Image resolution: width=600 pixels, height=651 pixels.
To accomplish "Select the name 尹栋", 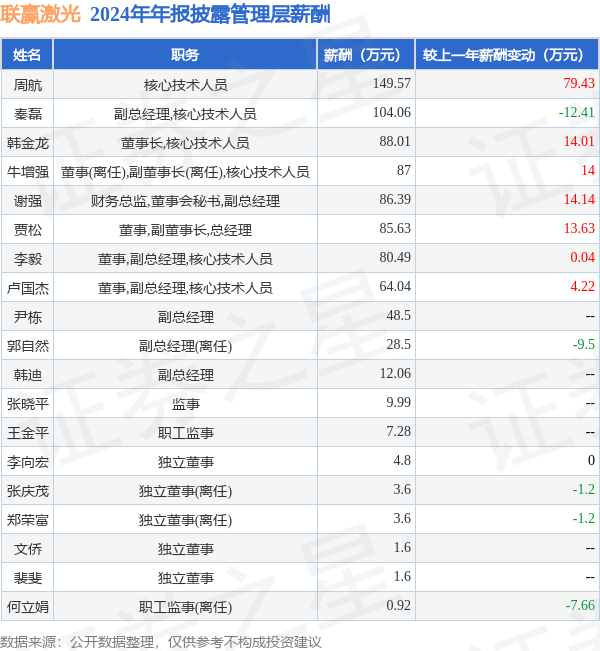I will click(x=28, y=317).
